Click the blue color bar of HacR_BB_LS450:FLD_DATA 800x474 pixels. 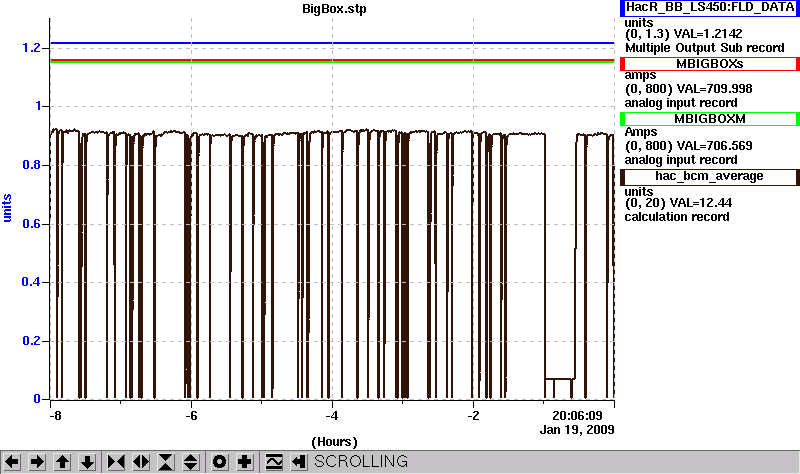coord(622,8)
